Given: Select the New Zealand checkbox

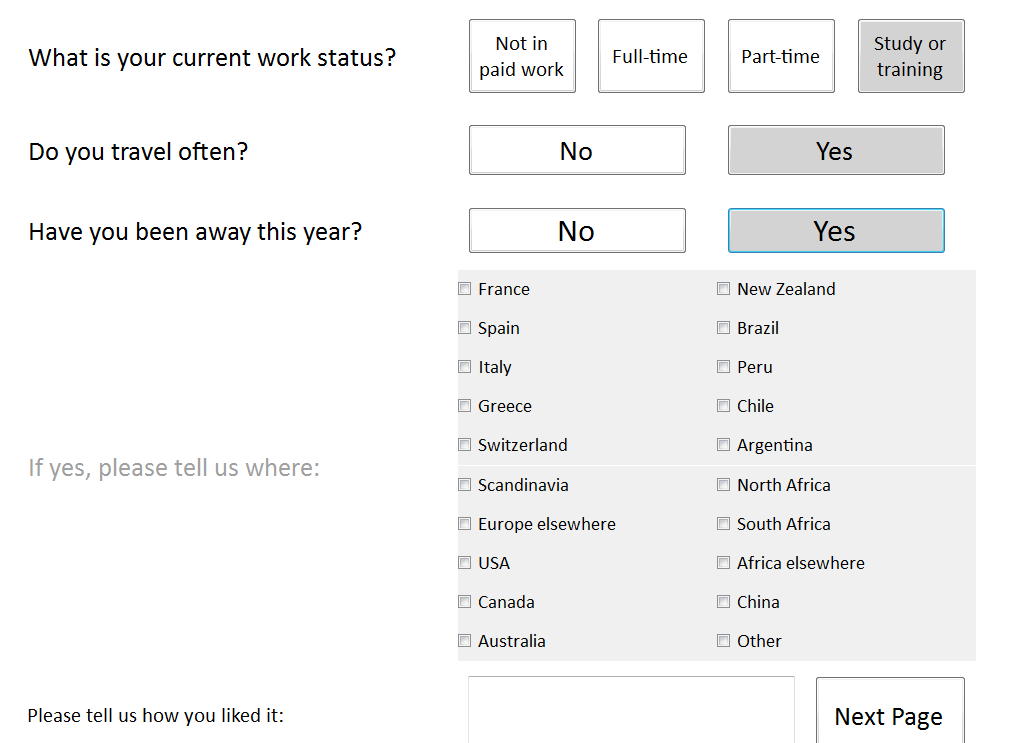Looking at the screenshot, I should coord(724,289).
